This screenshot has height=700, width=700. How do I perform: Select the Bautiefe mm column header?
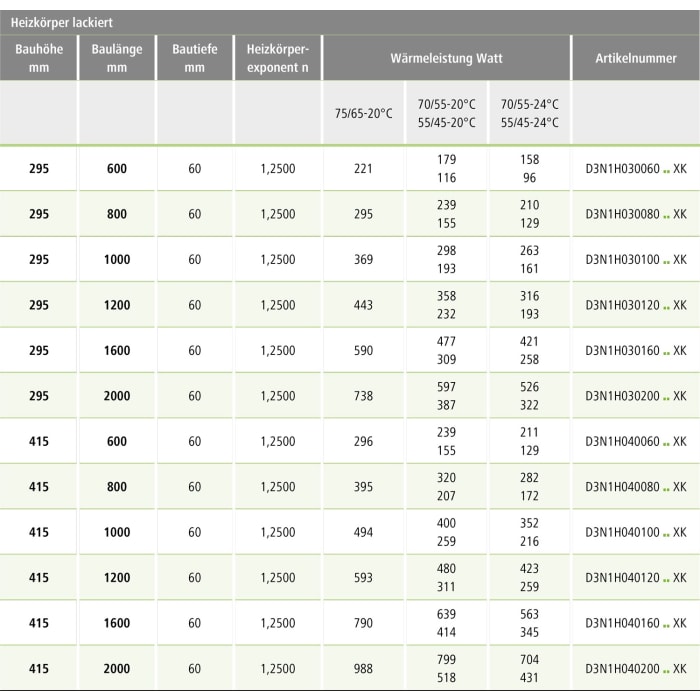pyautogui.click(x=195, y=58)
